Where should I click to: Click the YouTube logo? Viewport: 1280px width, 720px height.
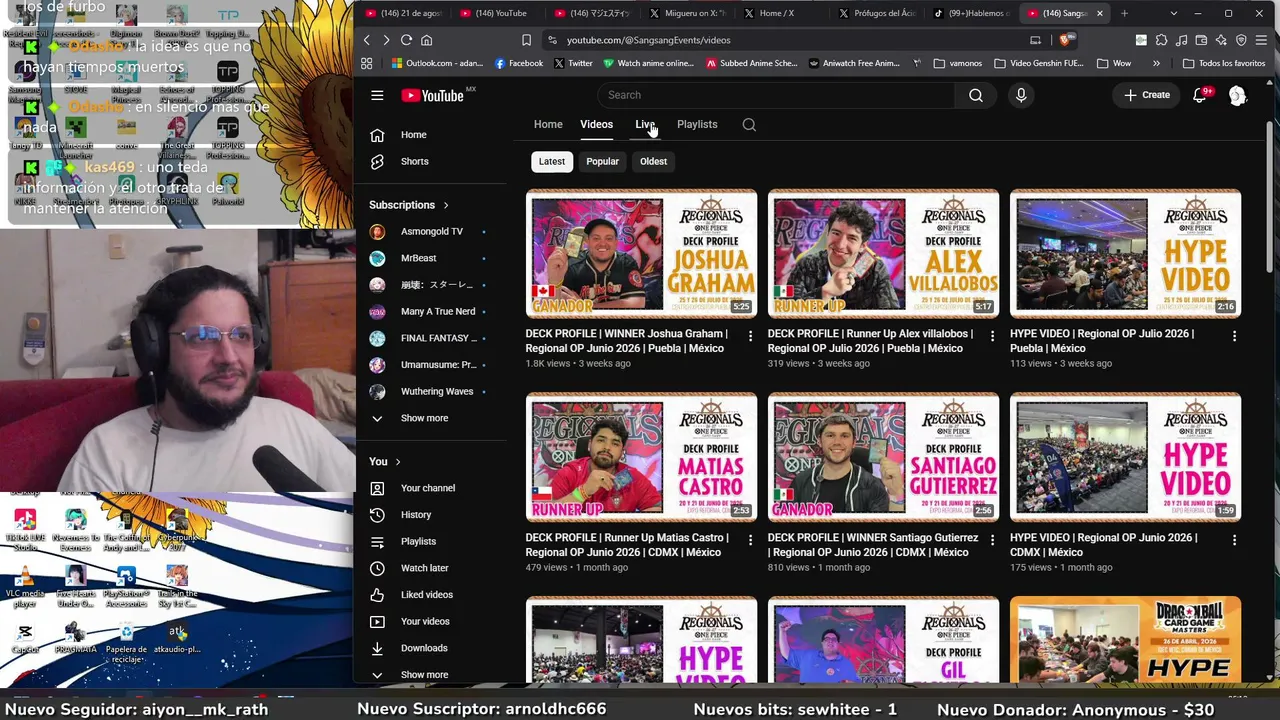(433, 95)
